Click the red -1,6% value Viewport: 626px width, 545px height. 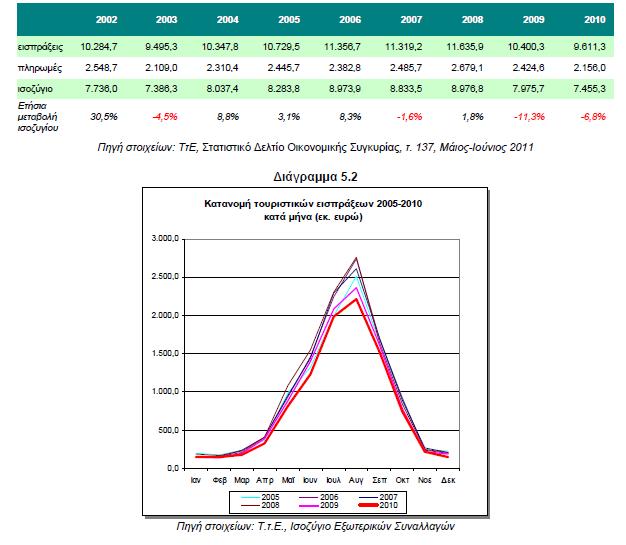coord(409,117)
